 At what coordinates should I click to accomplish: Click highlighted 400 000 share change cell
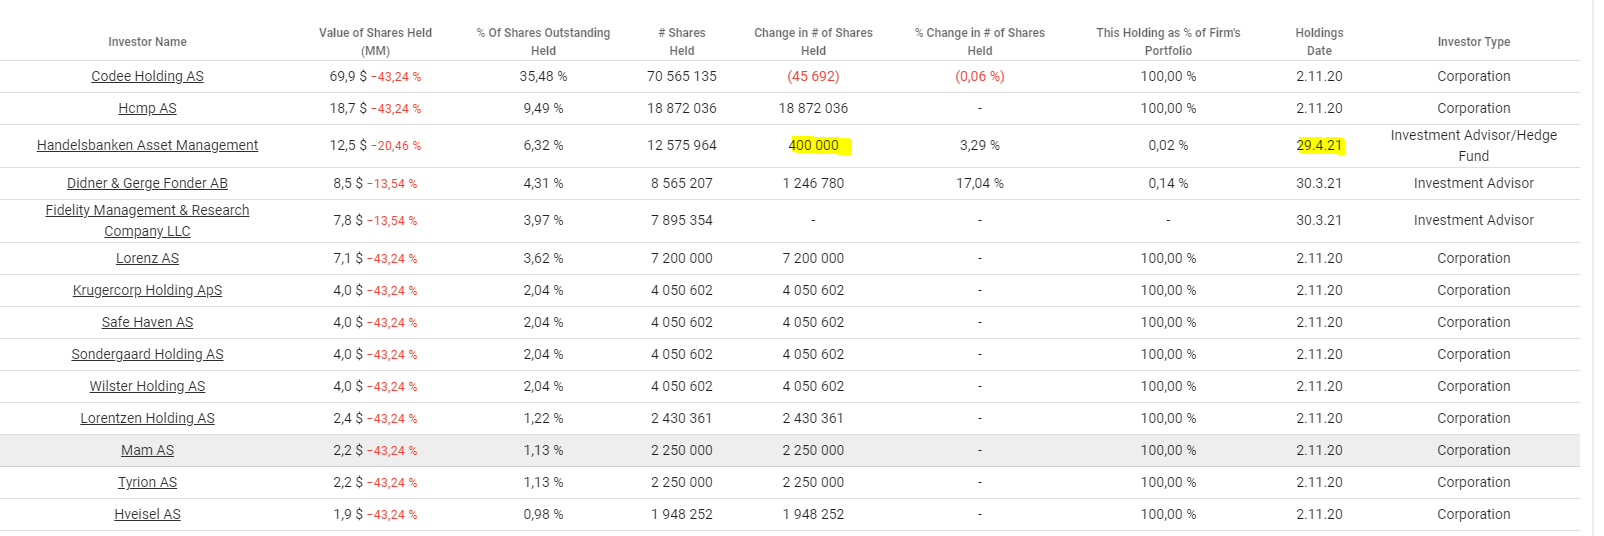[814, 145]
